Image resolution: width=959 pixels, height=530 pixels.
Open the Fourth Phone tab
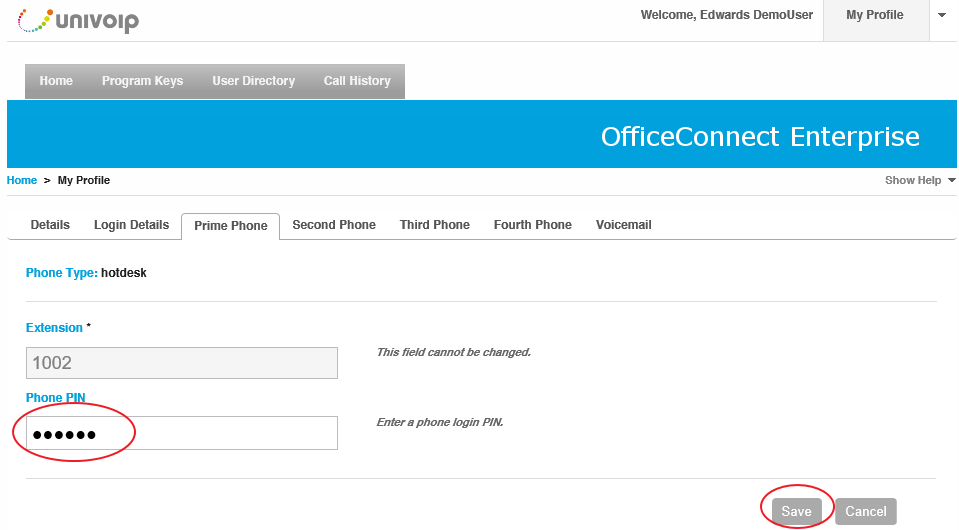click(x=533, y=225)
